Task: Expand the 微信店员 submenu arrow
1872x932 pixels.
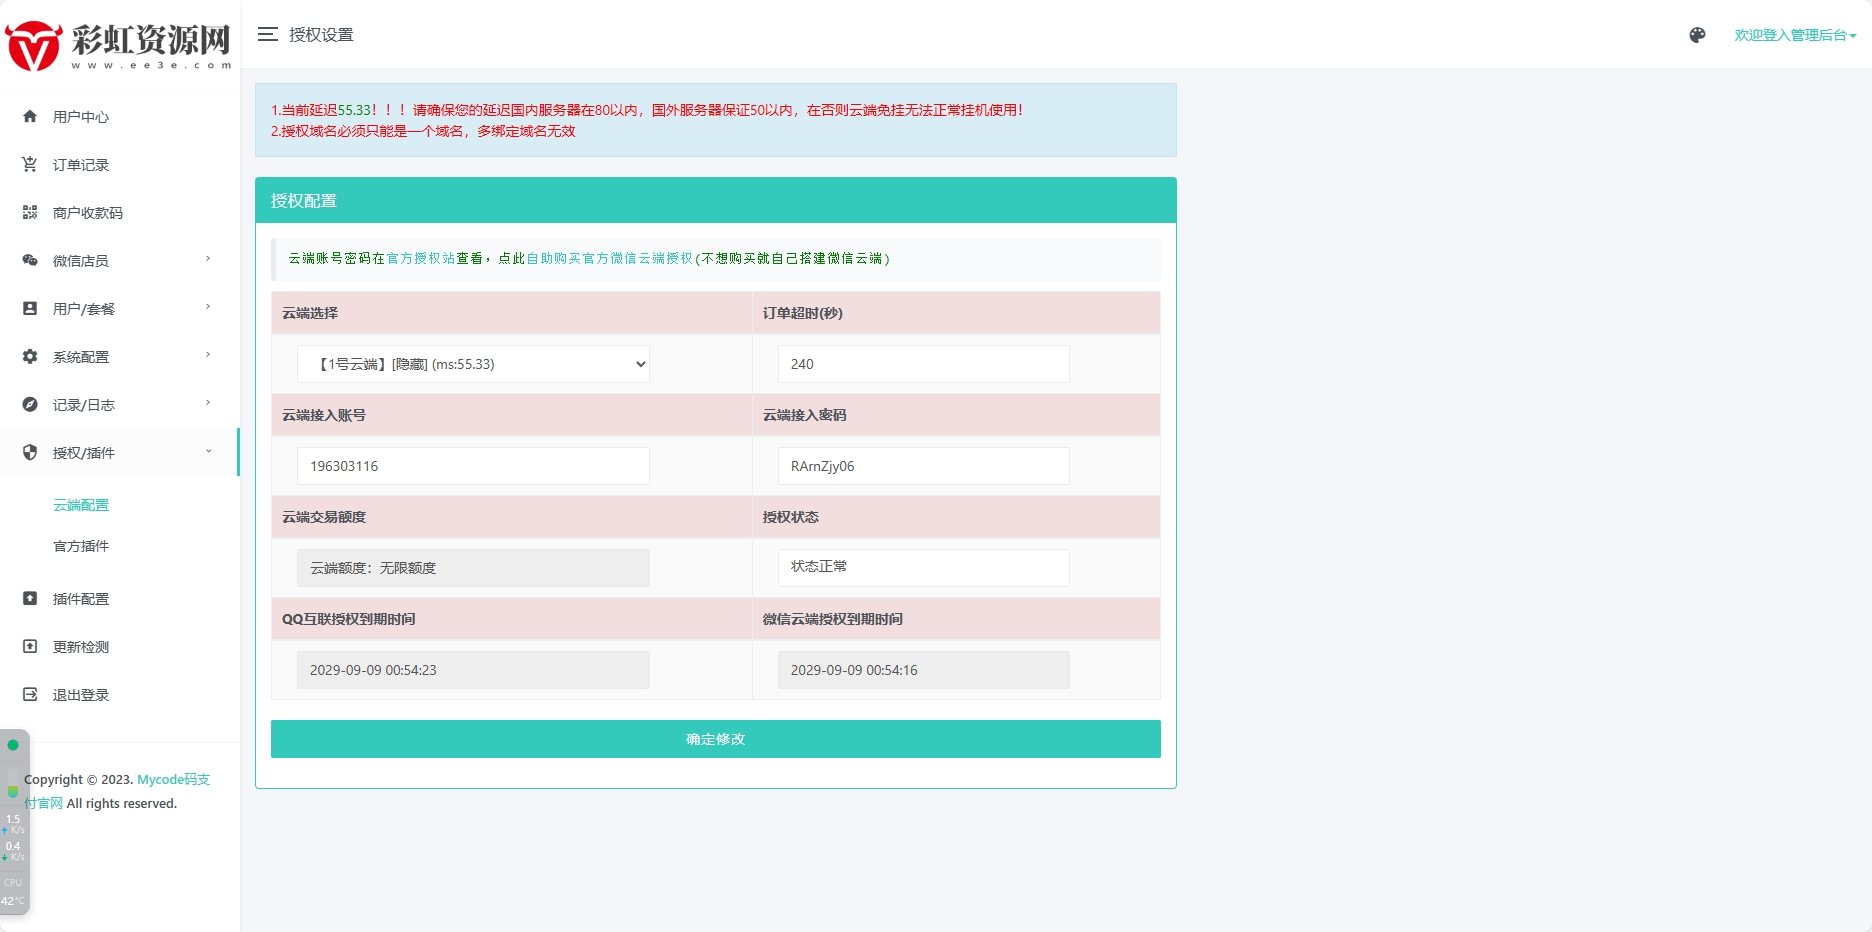Action: point(208,260)
